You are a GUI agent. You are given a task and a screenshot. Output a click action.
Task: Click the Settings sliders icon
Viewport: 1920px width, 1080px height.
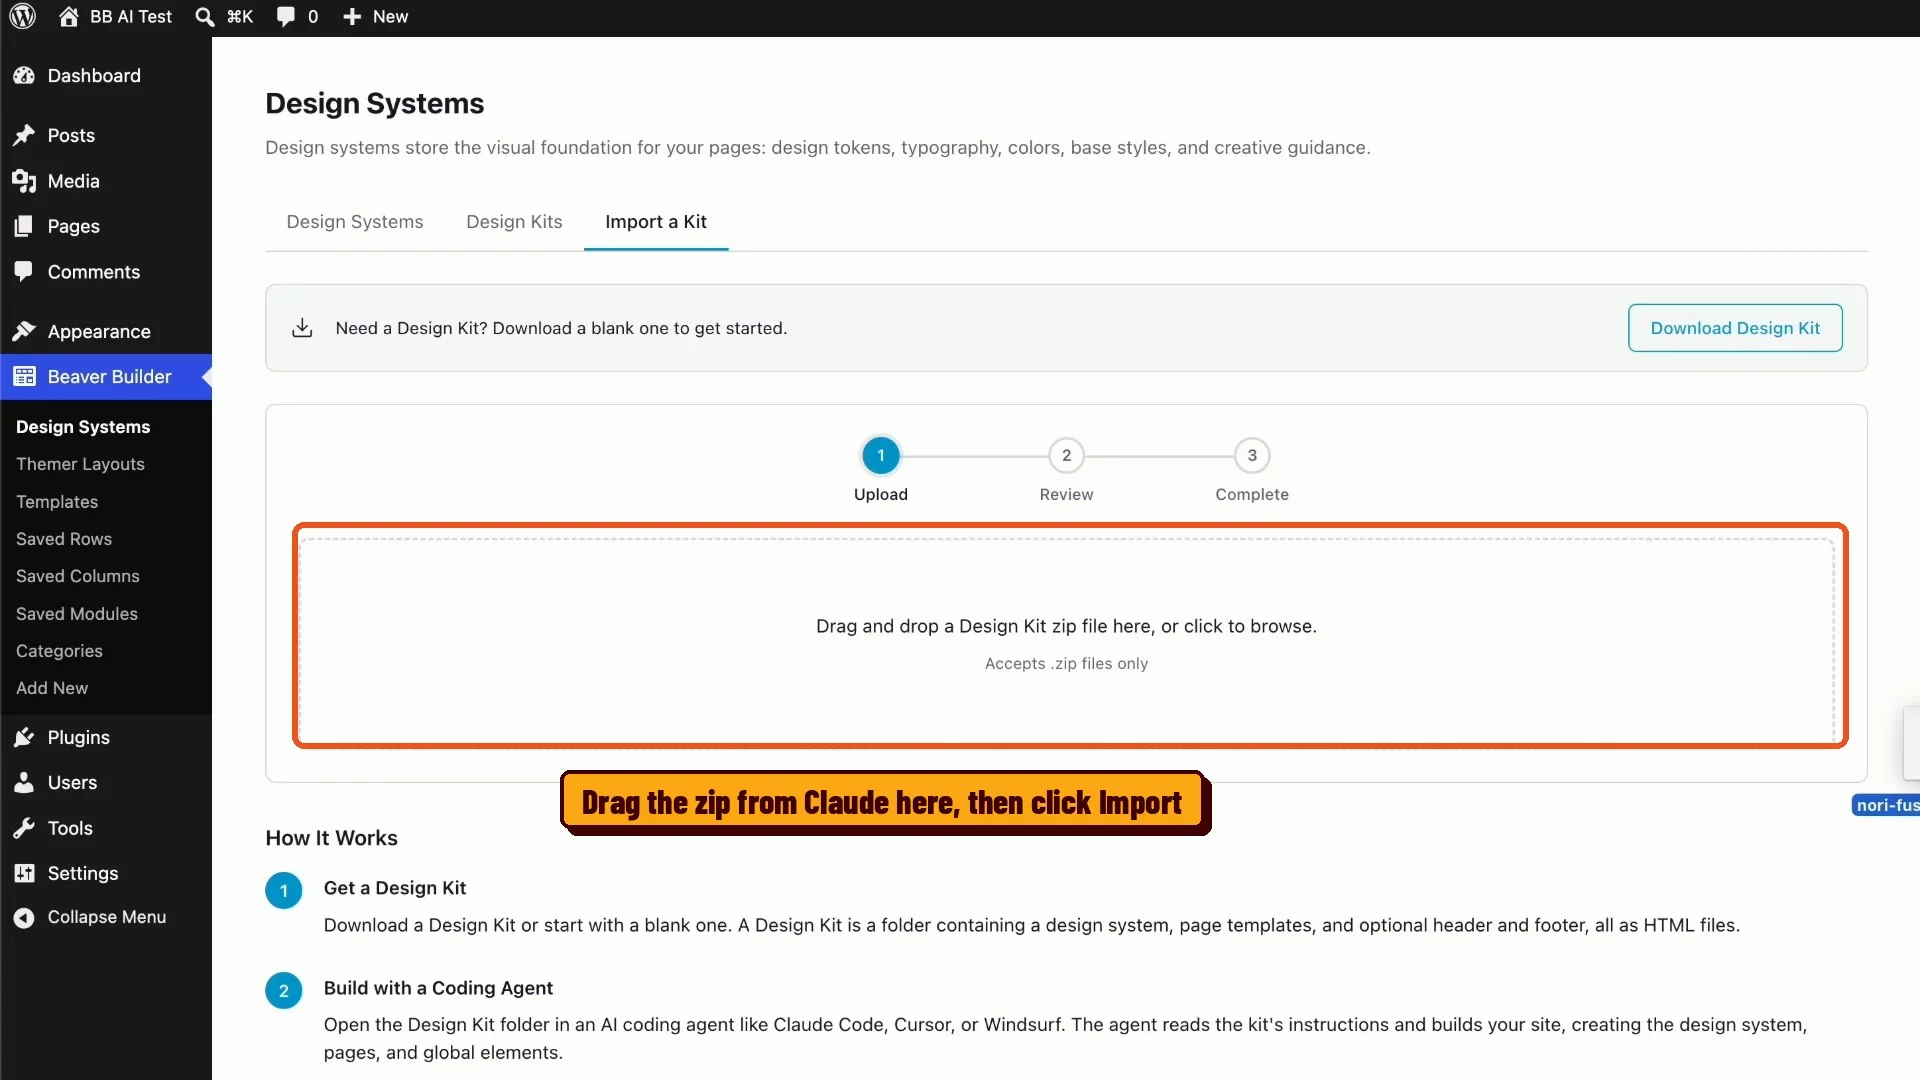click(24, 874)
